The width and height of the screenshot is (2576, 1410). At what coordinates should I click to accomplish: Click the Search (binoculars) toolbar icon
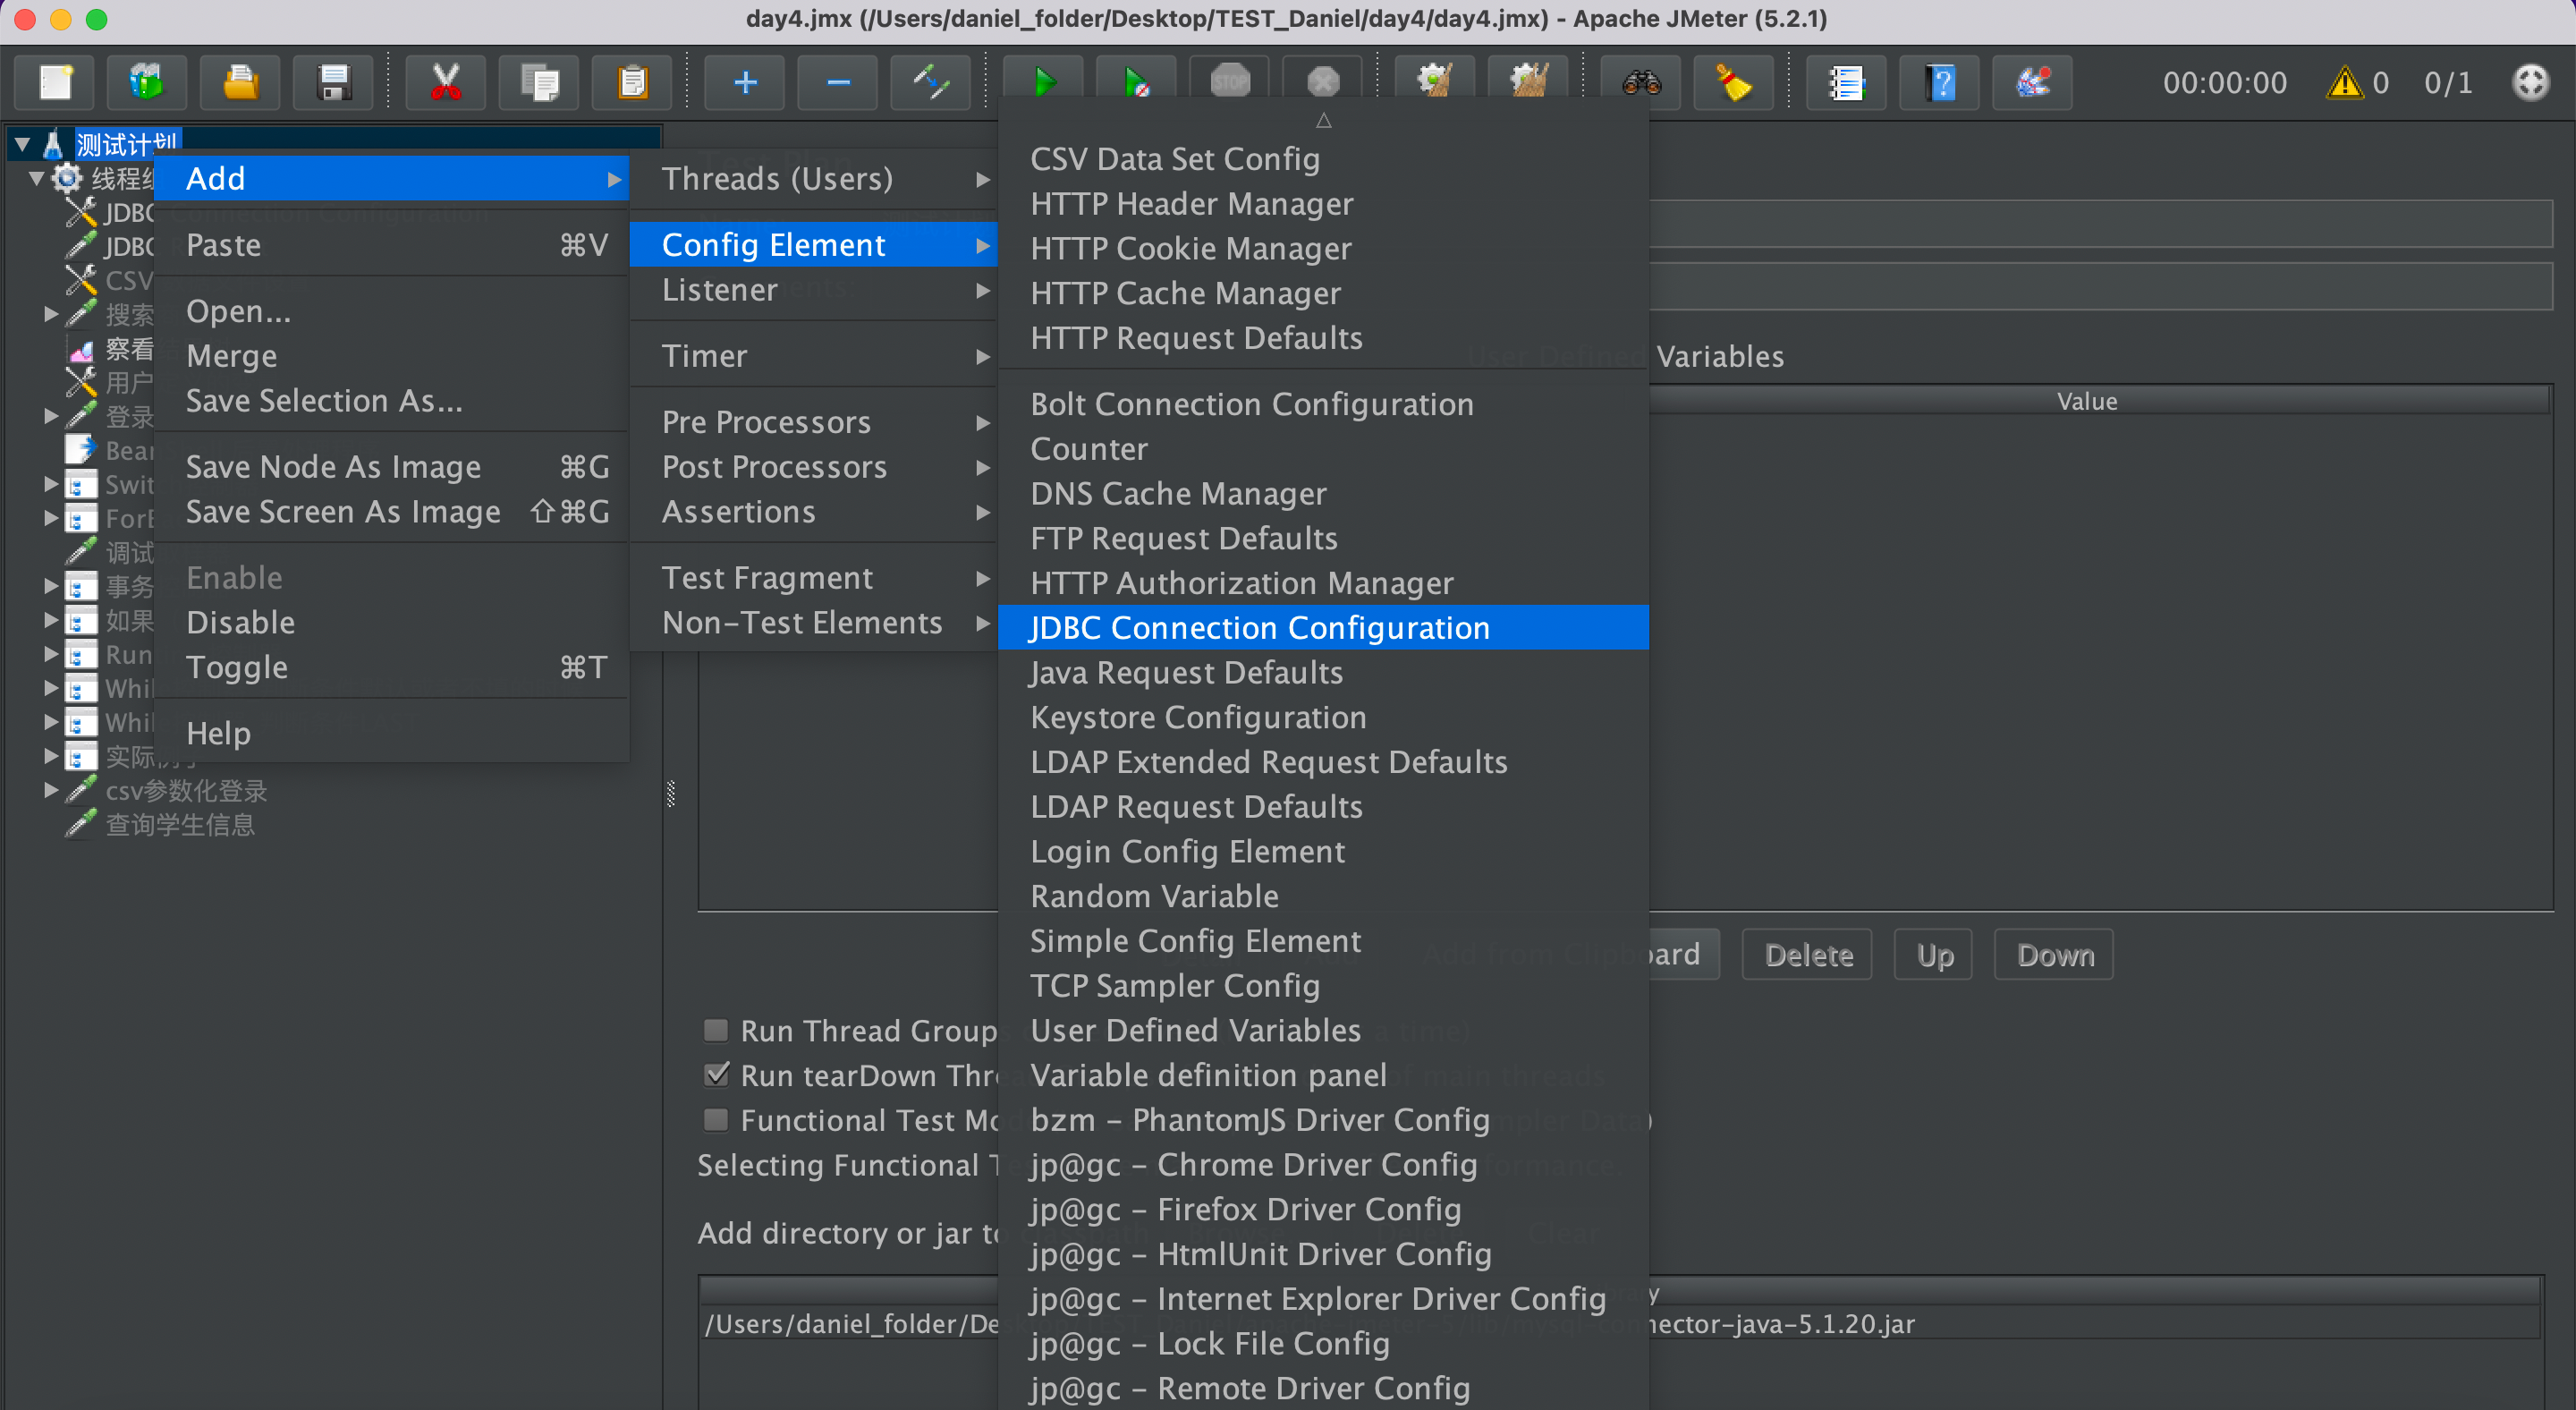click(1641, 82)
